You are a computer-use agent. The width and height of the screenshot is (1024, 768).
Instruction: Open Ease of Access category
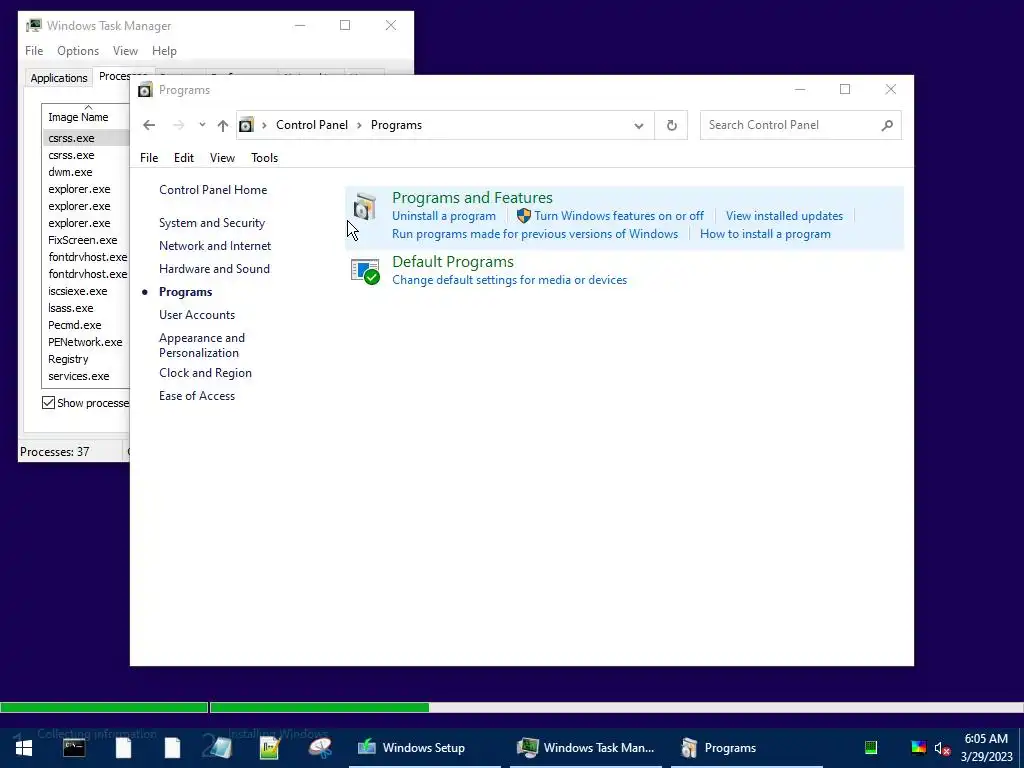click(x=197, y=395)
